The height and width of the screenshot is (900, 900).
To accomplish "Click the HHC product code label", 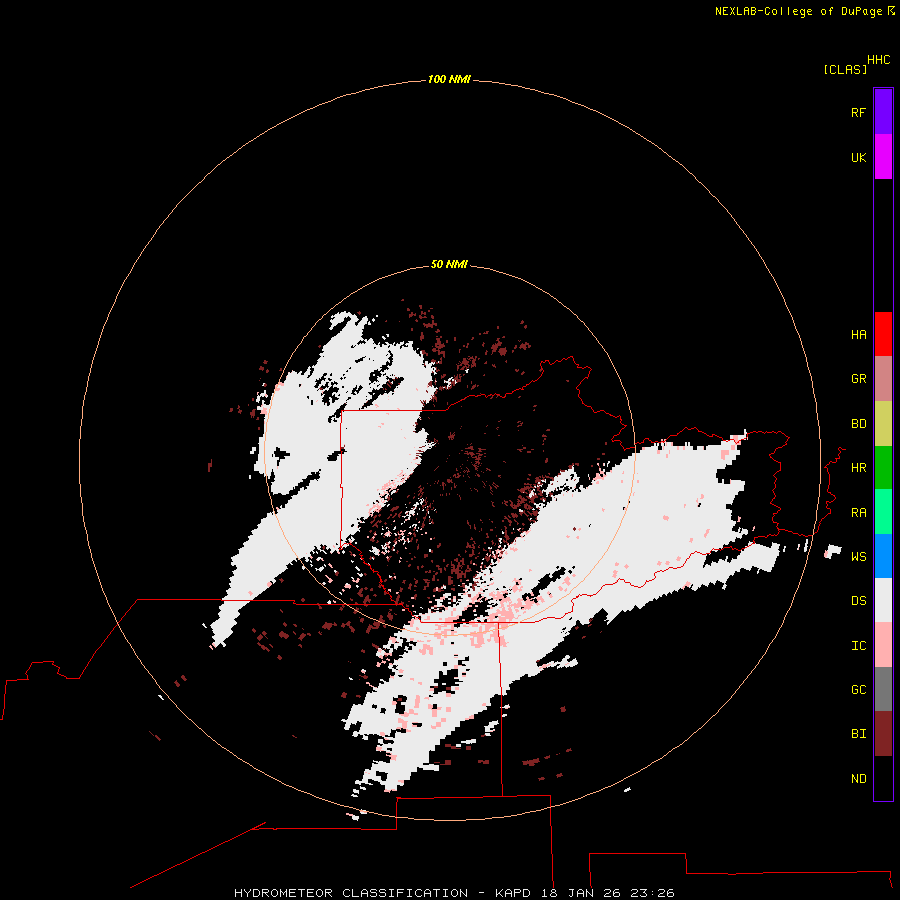I will pyautogui.click(x=878, y=60).
